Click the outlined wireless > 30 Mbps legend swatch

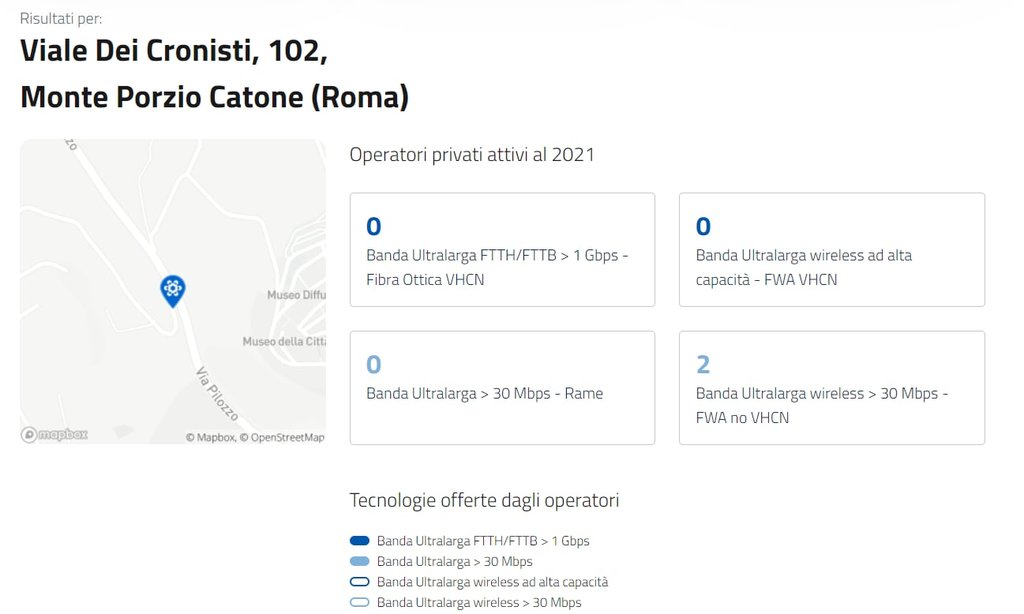pyautogui.click(x=360, y=603)
